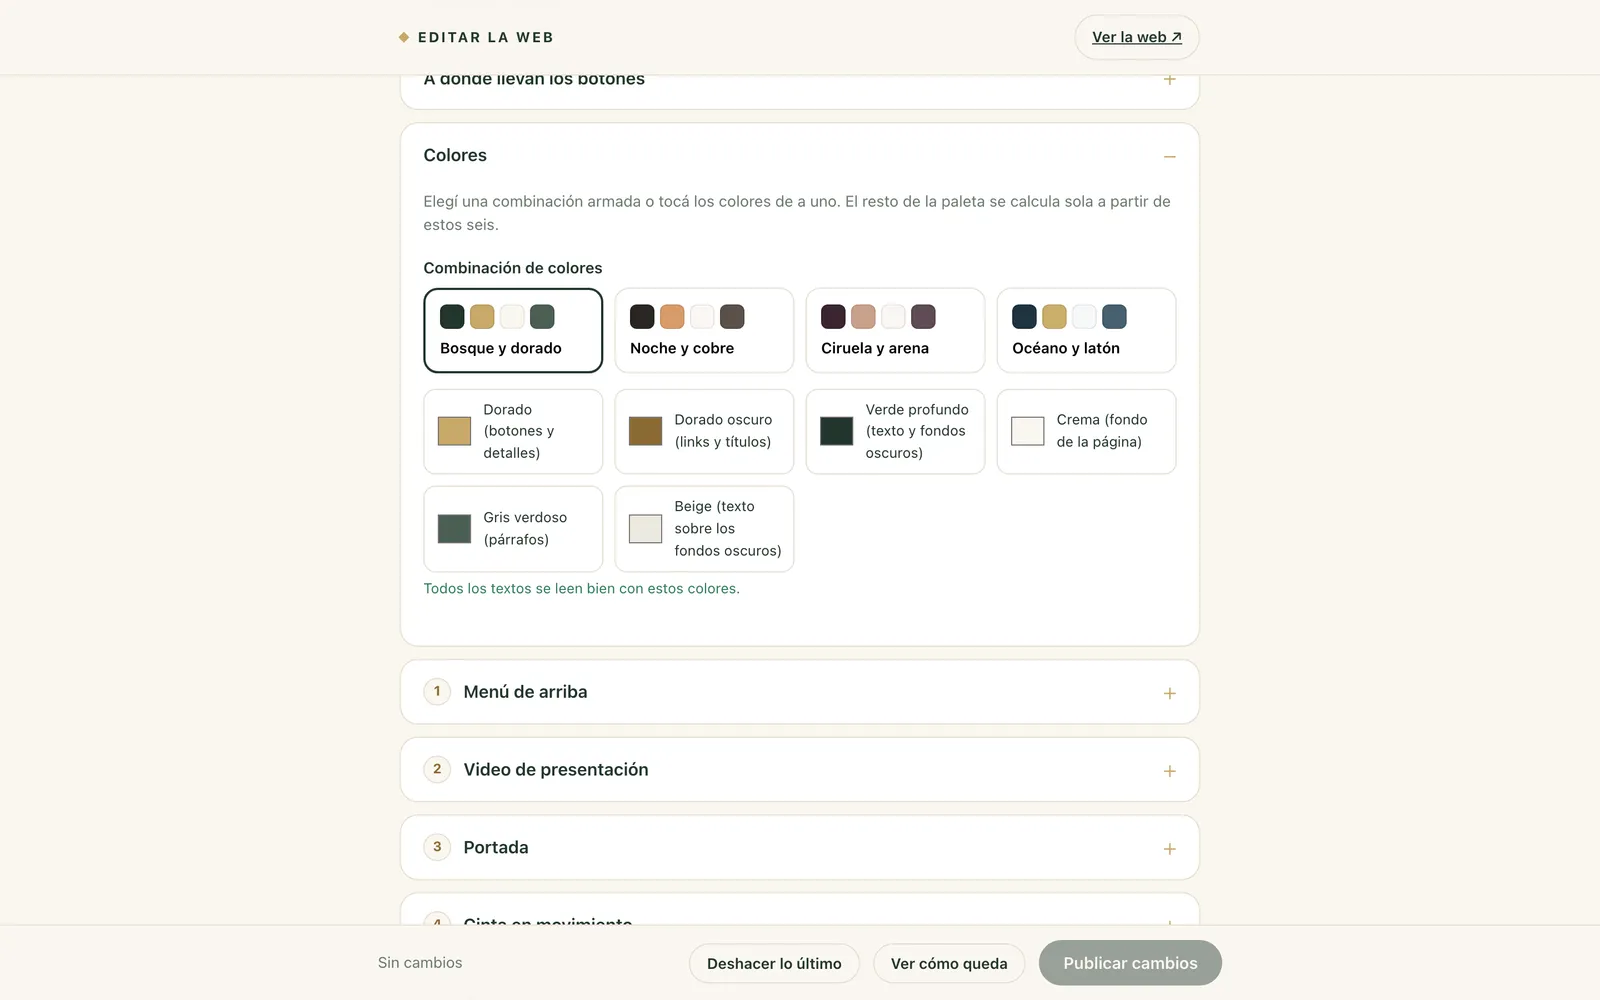Click the diamond logo next to EDITAR LA WEB
The height and width of the screenshot is (1000, 1600).
[x=404, y=37]
